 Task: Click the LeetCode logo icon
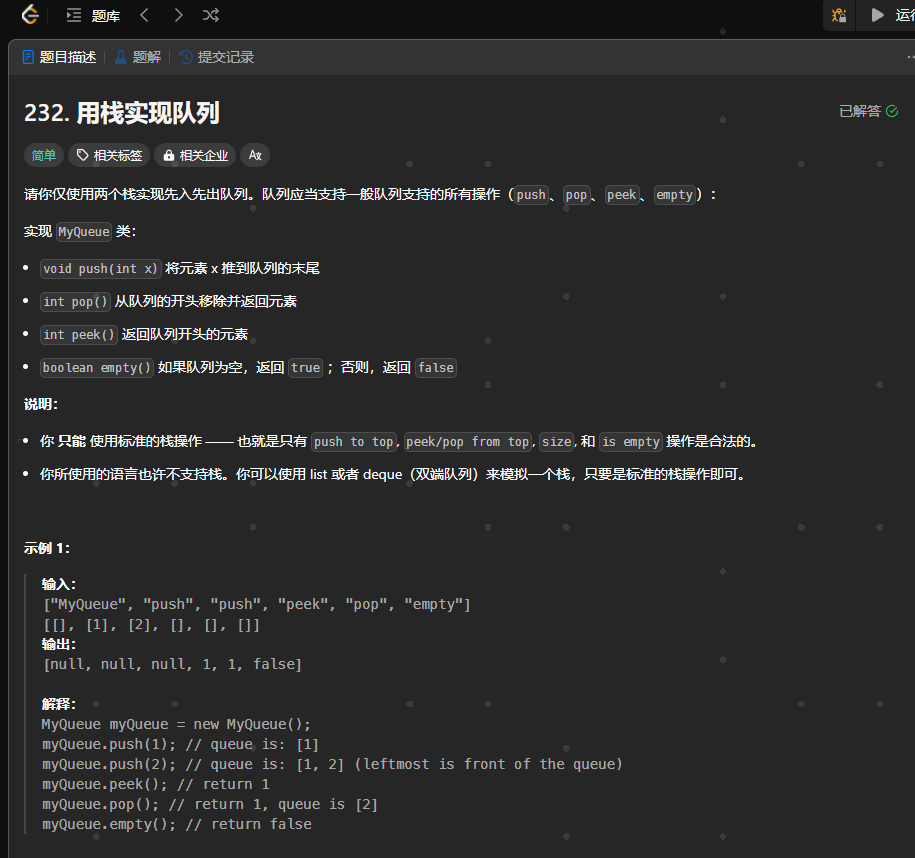pyautogui.click(x=30, y=15)
